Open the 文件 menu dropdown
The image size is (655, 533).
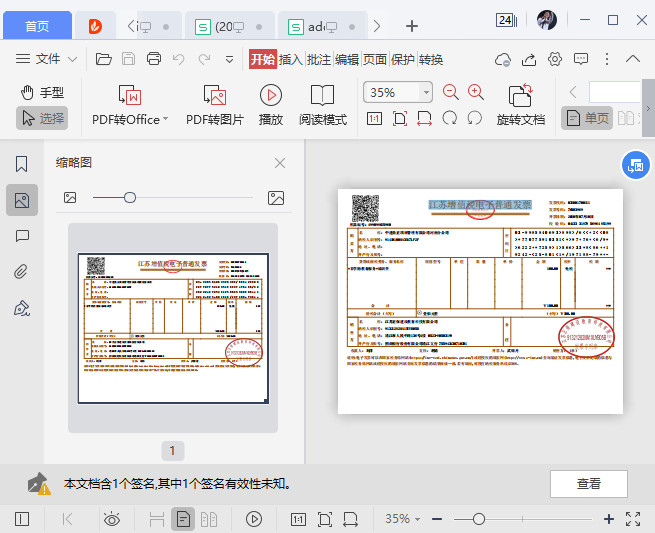point(47,59)
